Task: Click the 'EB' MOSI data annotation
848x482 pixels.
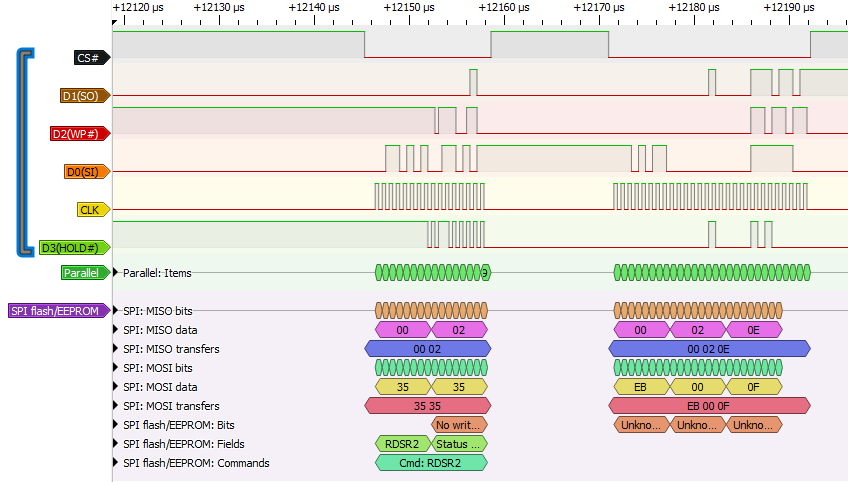Action: [x=641, y=387]
